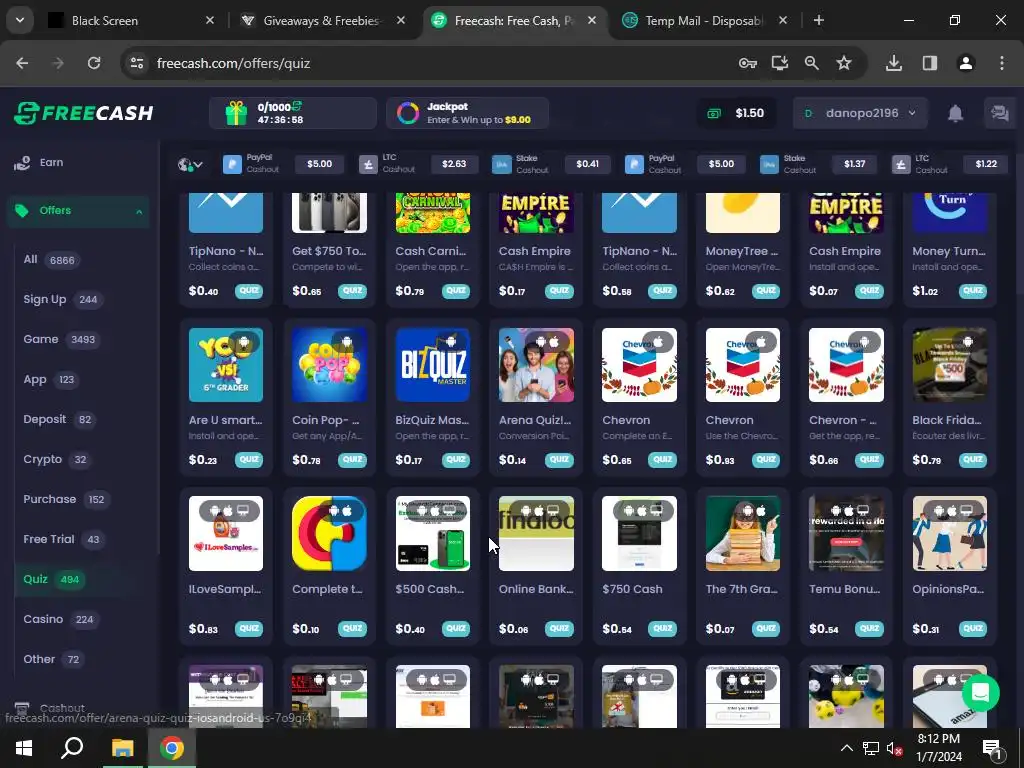Screen dimensions: 1024x768
Task: Select the Casino offers category
Action: 60,619
